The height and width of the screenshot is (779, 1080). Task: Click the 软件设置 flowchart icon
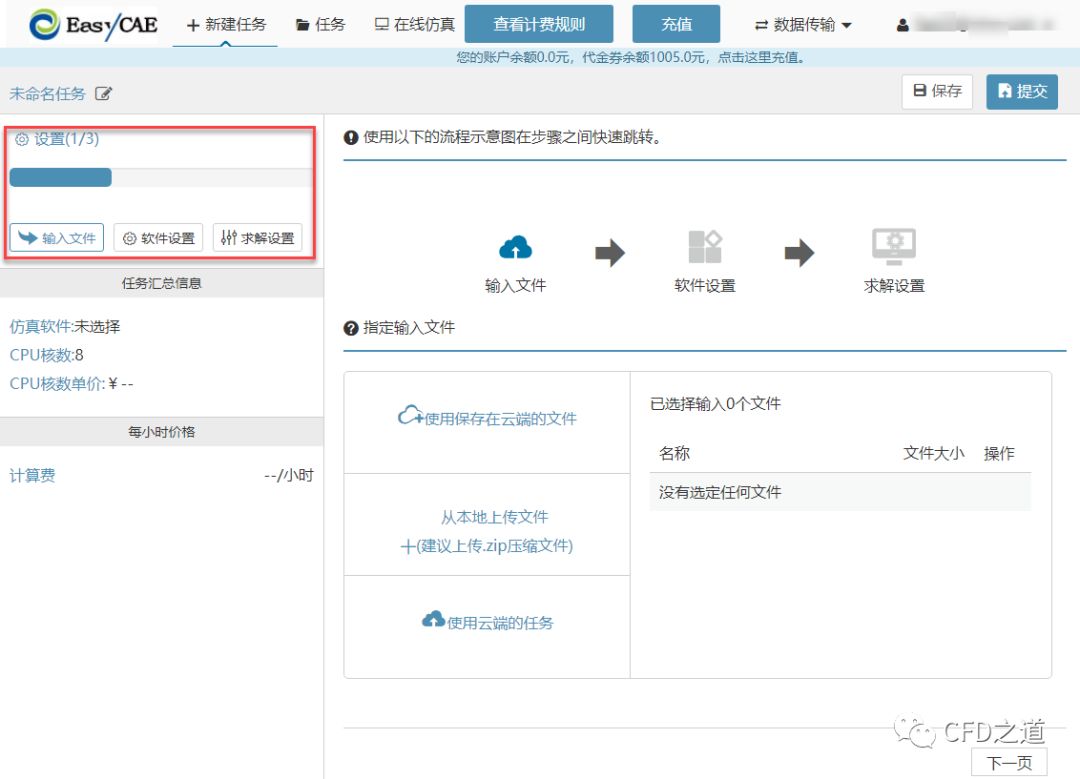click(704, 247)
